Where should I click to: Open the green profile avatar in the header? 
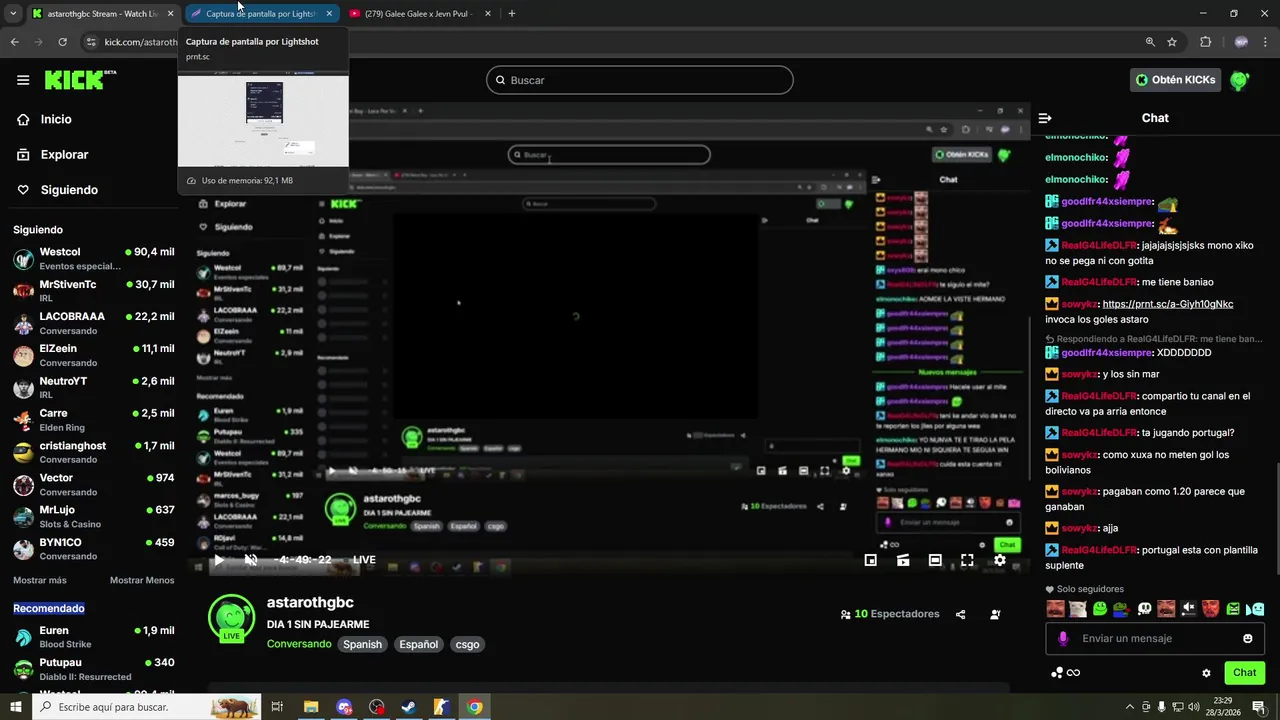click(x=1239, y=80)
